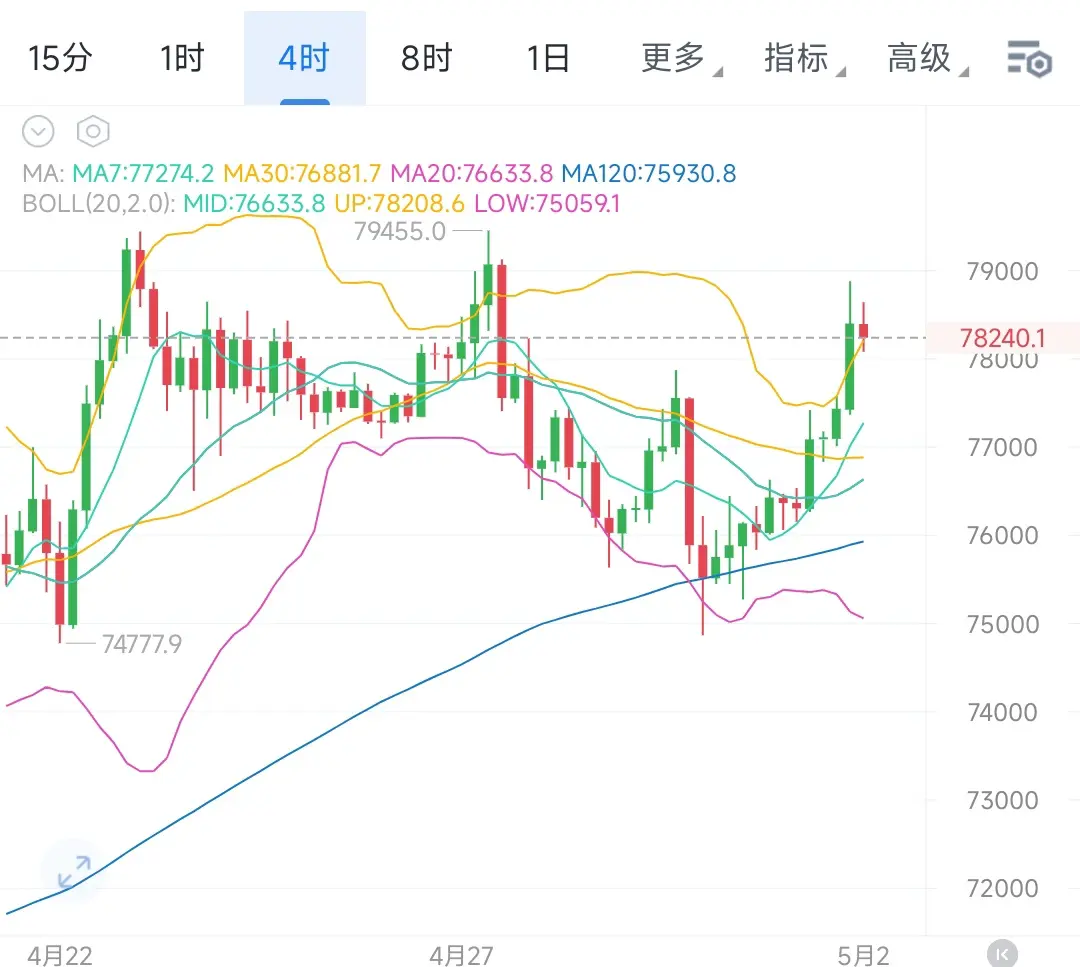Switch to the 1日 daily timeframe tab
Viewport: 1080px width, 967px height.
point(548,58)
